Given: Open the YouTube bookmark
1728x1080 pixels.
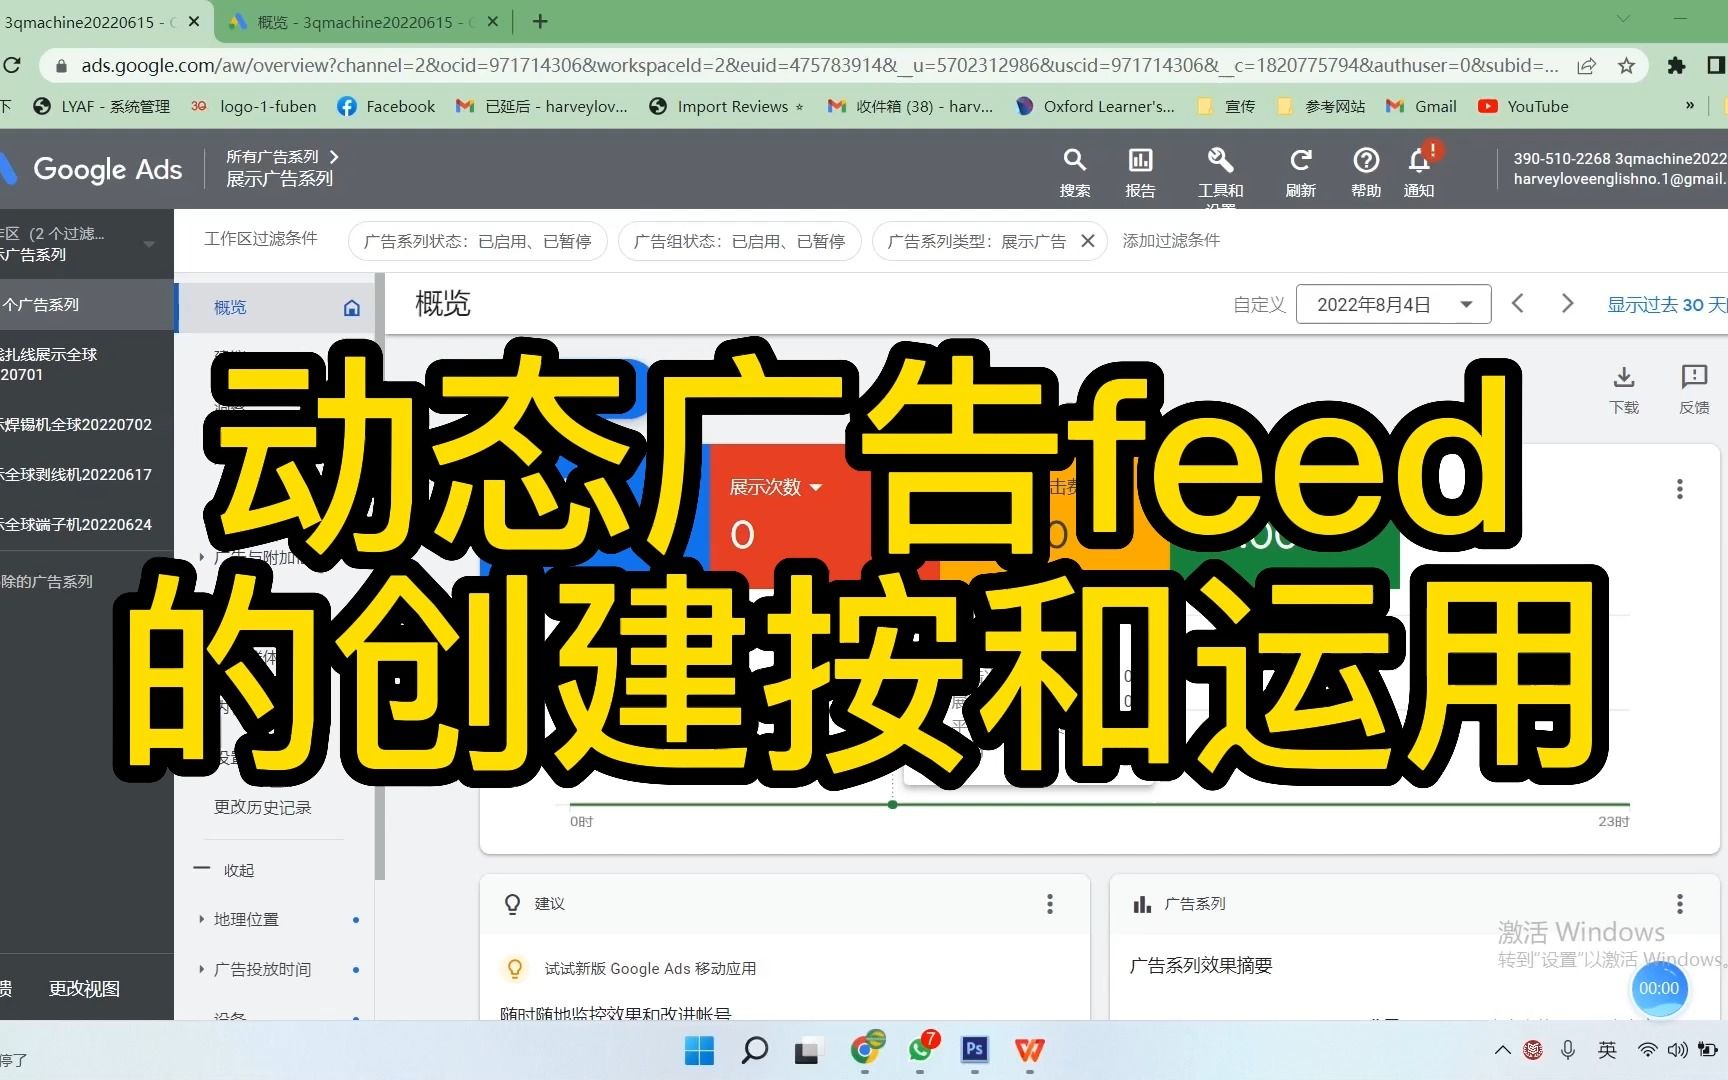Looking at the screenshot, I should coord(1523,106).
